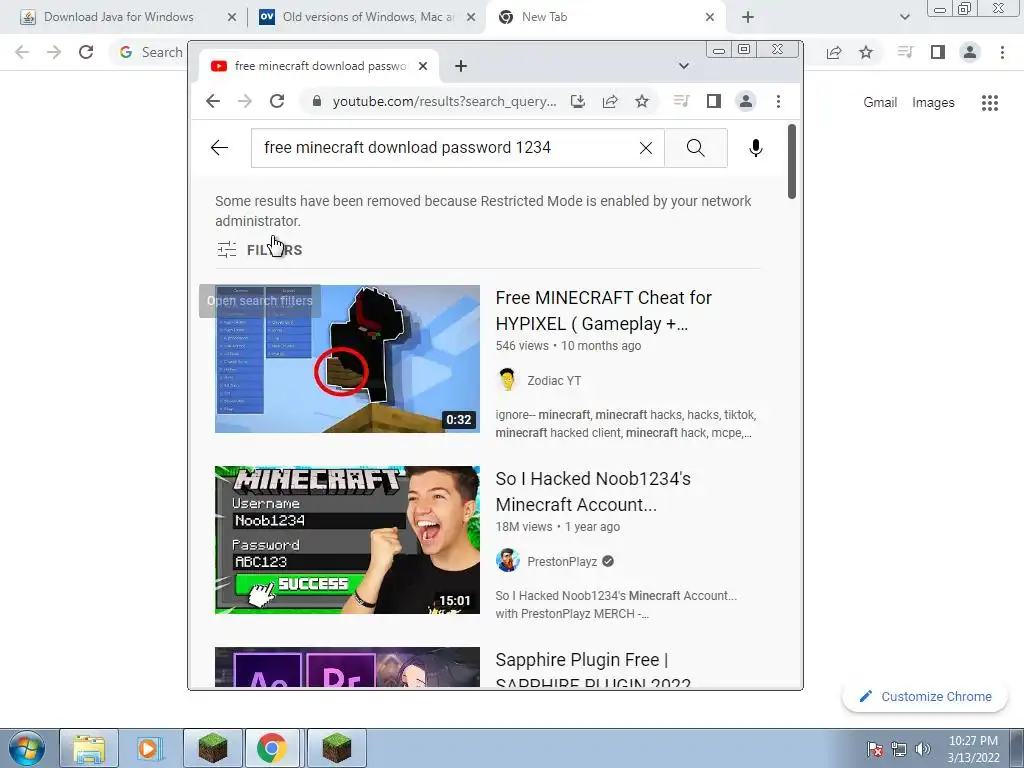Bookmark the YouTube results page with star
This screenshot has width=1024, height=768.
[642, 101]
